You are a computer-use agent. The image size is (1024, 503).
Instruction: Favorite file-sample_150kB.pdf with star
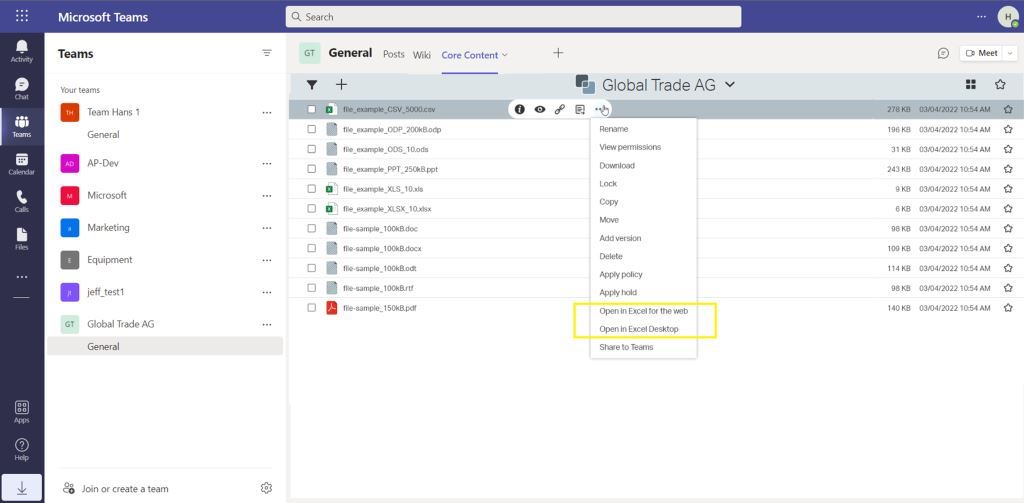1008,308
